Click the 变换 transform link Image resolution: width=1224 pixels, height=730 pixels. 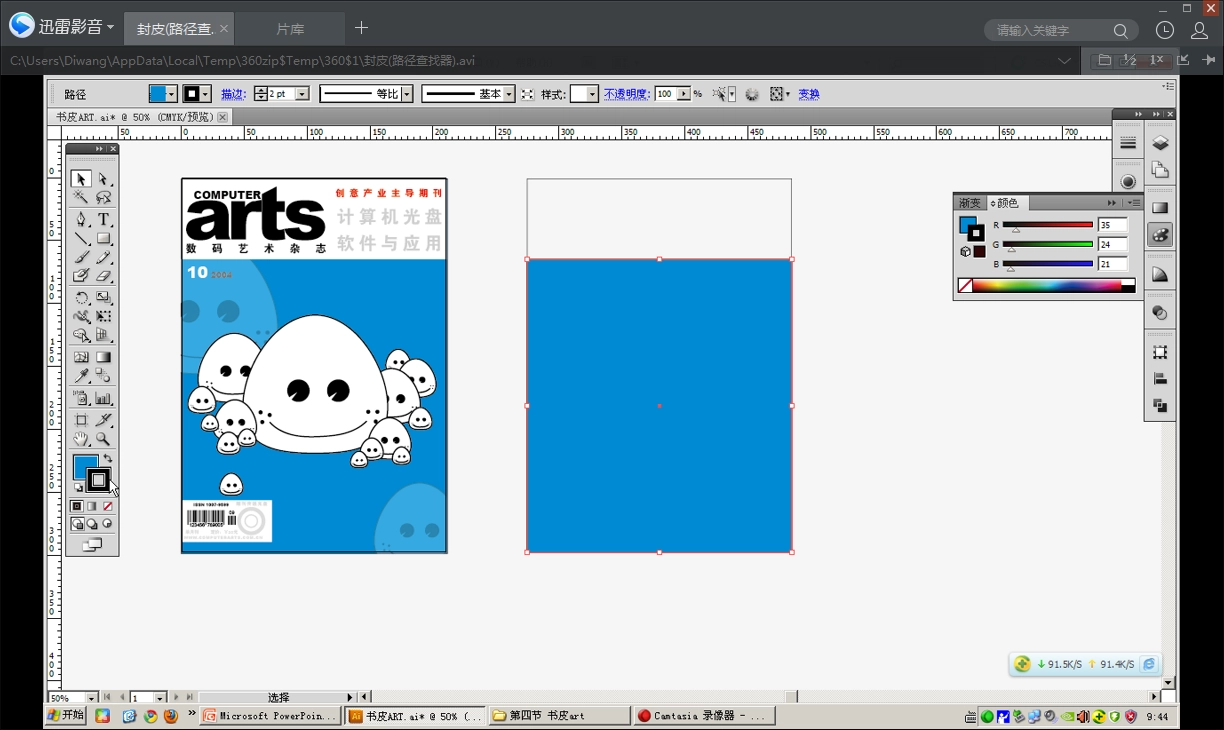pyautogui.click(x=808, y=94)
